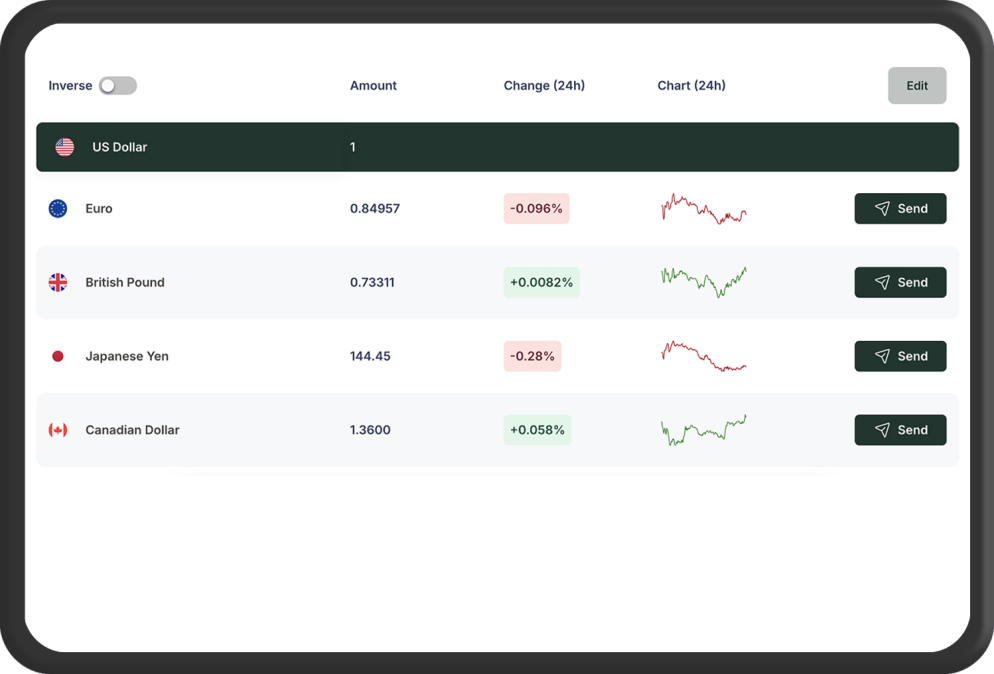Click the Euro -0.096% change badge

click(x=536, y=208)
